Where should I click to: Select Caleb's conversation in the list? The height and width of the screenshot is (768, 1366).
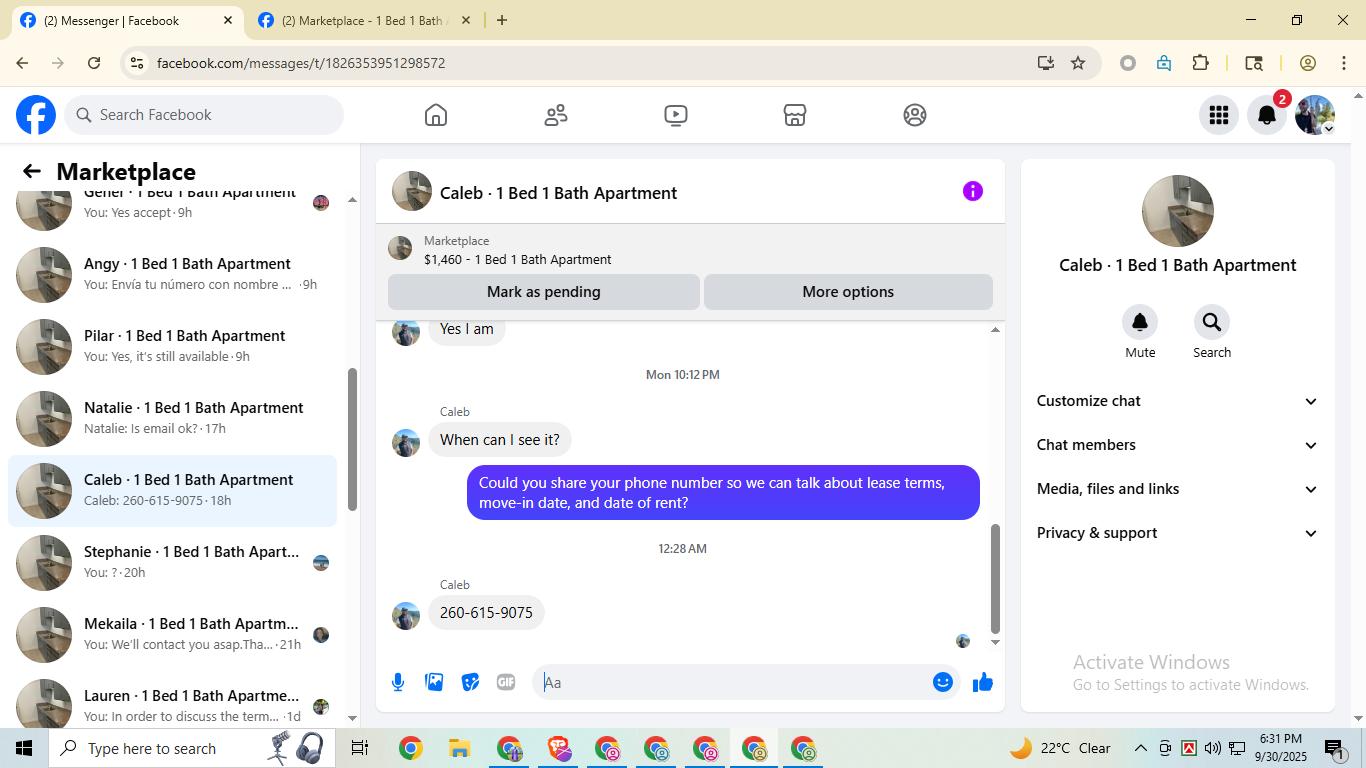(172, 491)
